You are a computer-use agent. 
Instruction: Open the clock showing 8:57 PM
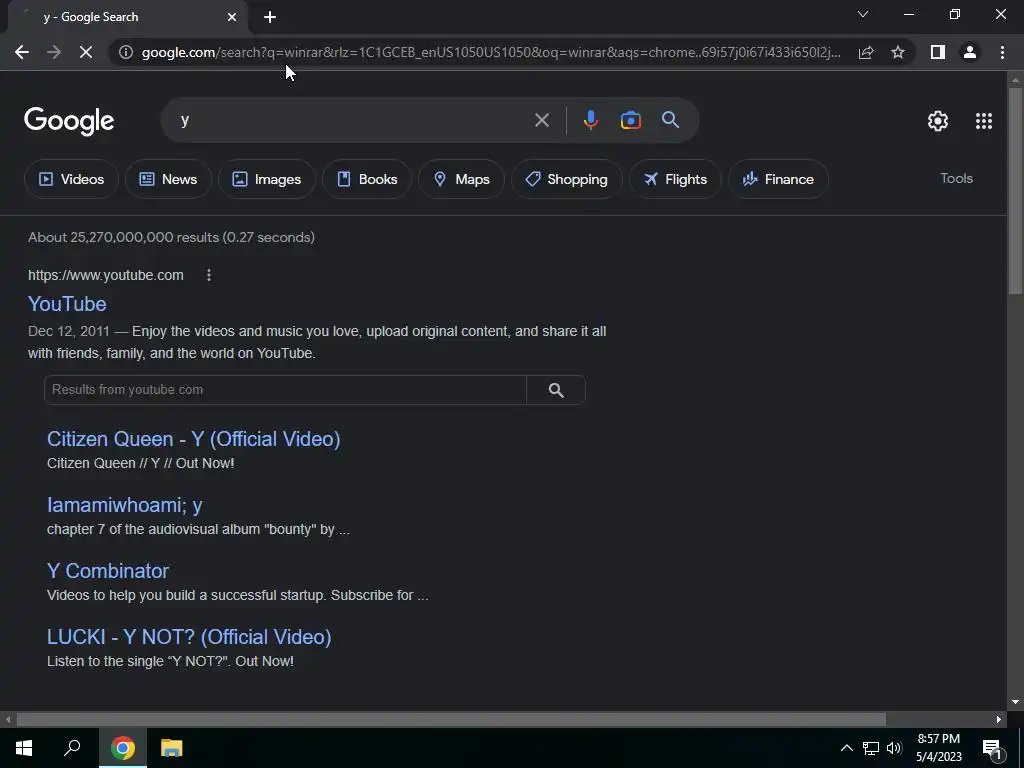pyautogui.click(x=938, y=748)
